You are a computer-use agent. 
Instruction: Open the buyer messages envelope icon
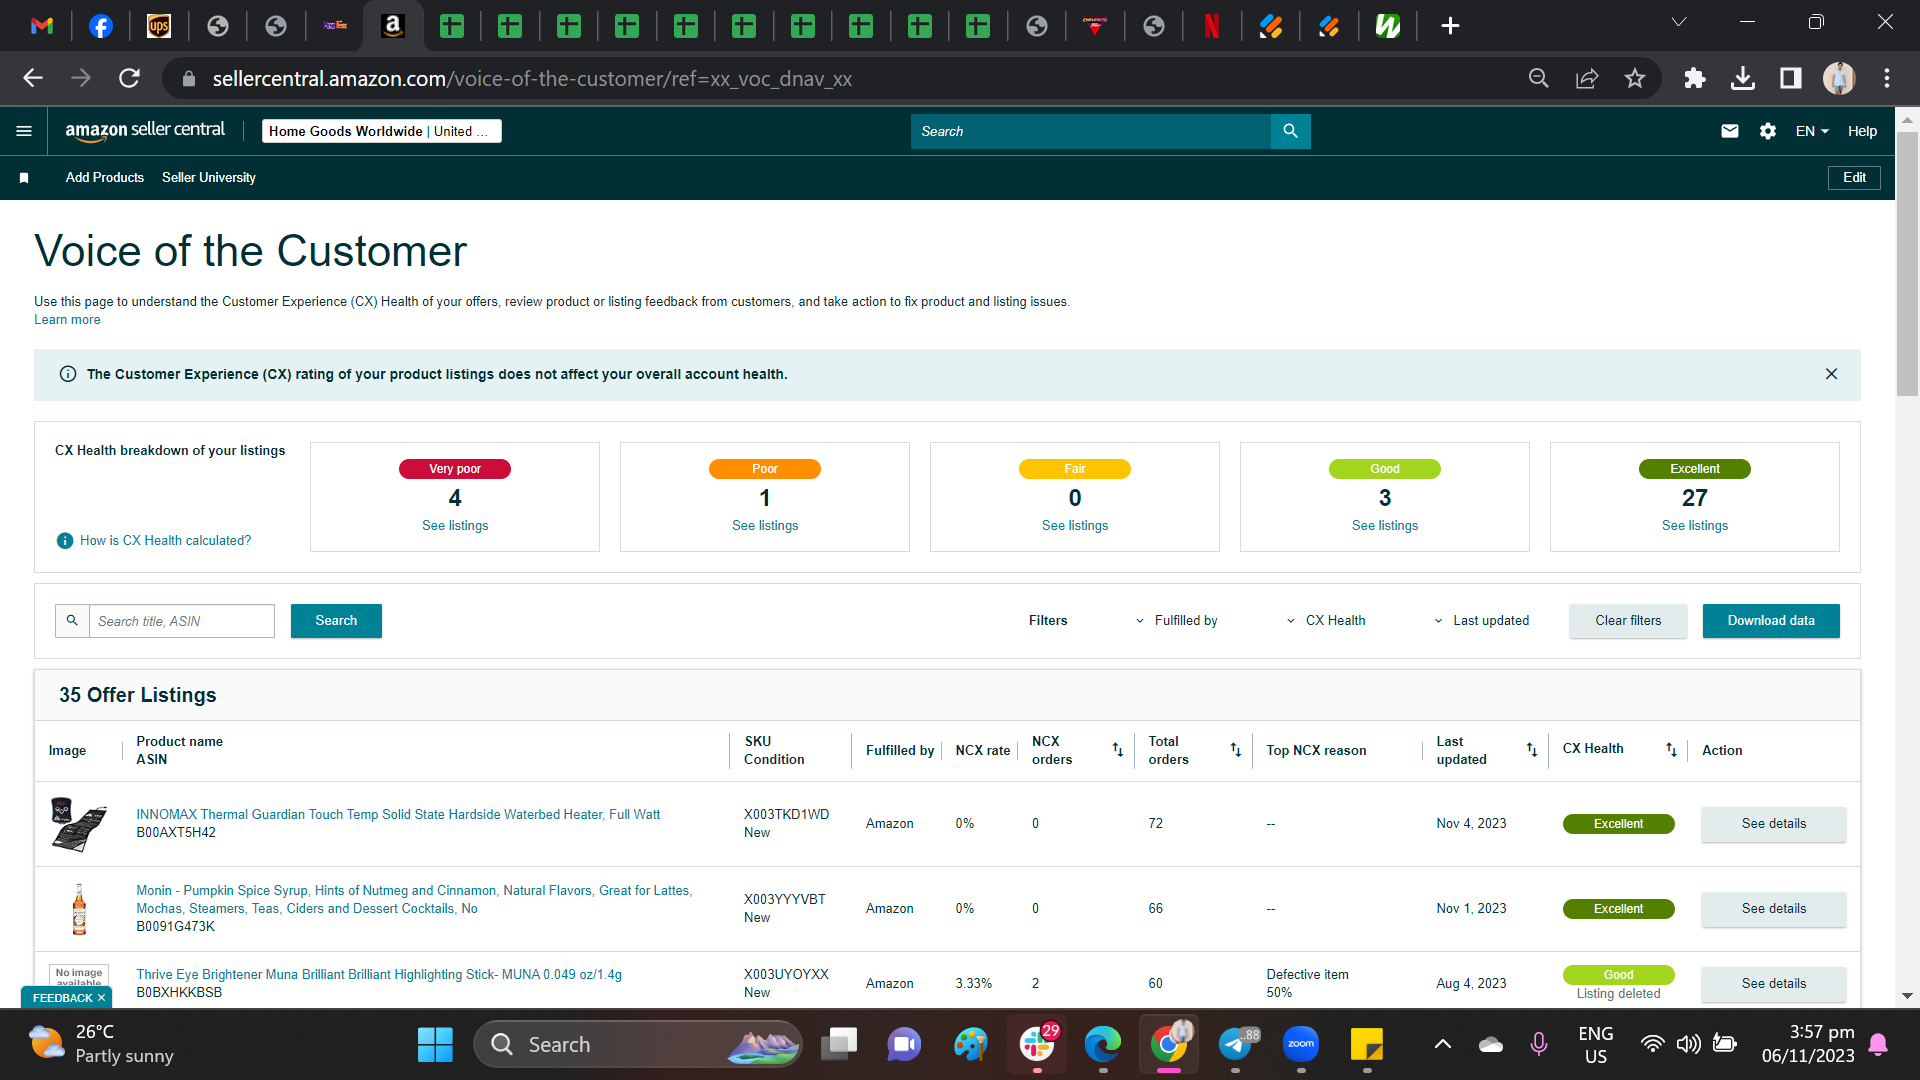(x=1730, y=131)
